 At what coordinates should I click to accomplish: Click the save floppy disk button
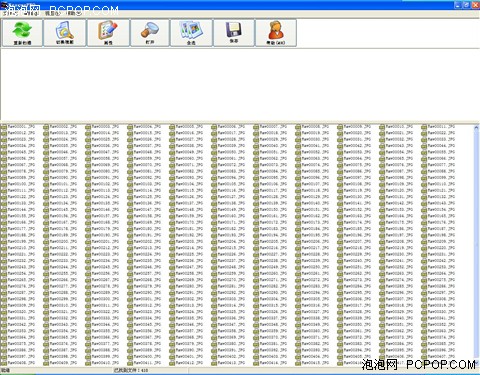click(x=234, y=33)
